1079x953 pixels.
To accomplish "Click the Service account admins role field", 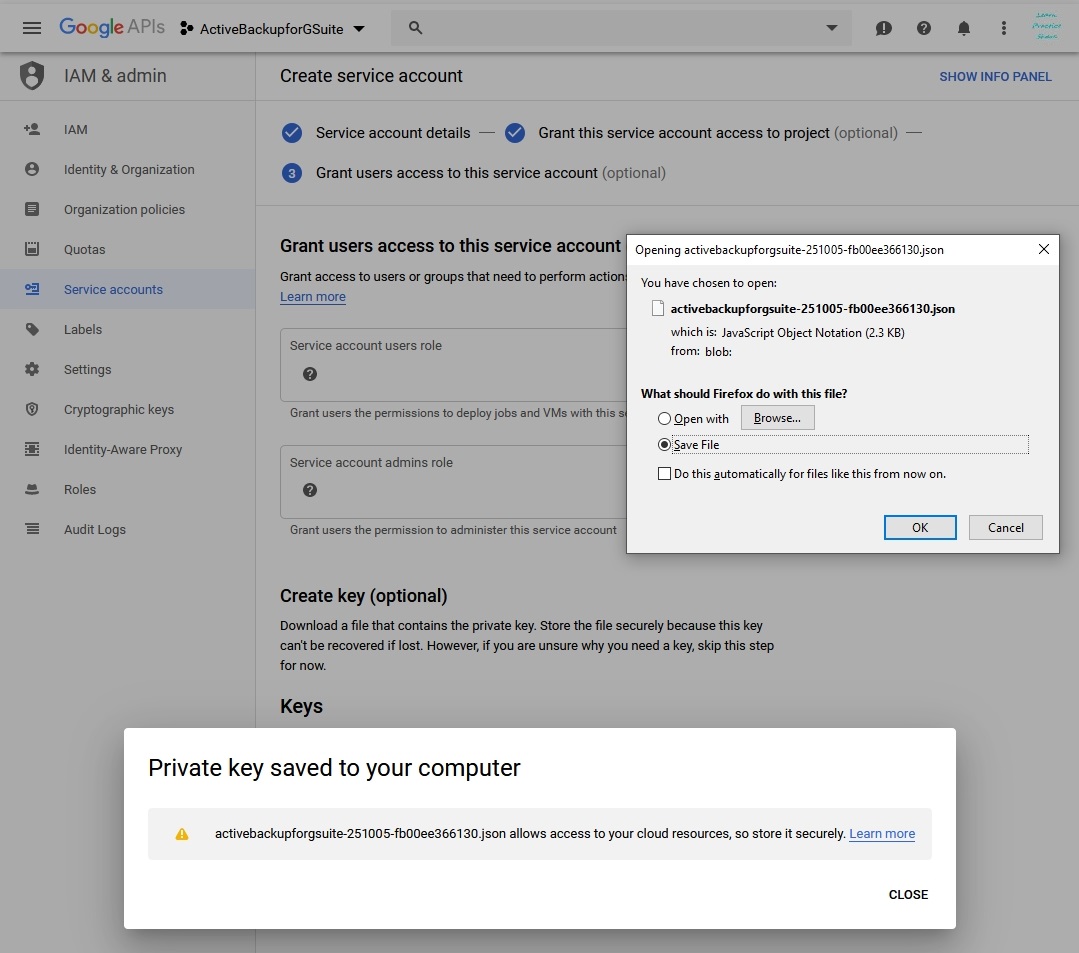I will [x=453, y=482].
